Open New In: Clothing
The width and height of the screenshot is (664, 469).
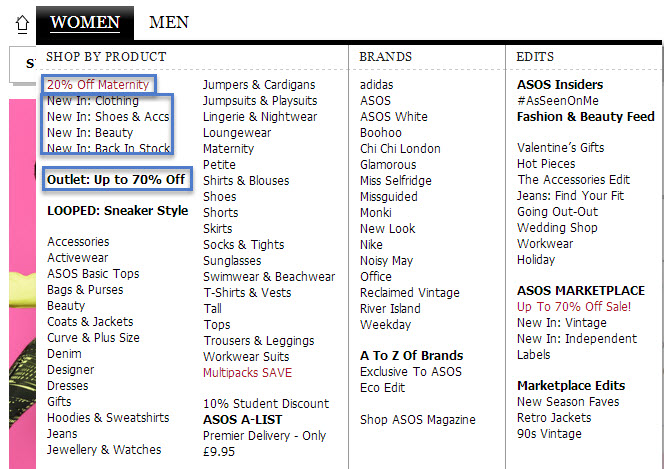coord(93,101)
